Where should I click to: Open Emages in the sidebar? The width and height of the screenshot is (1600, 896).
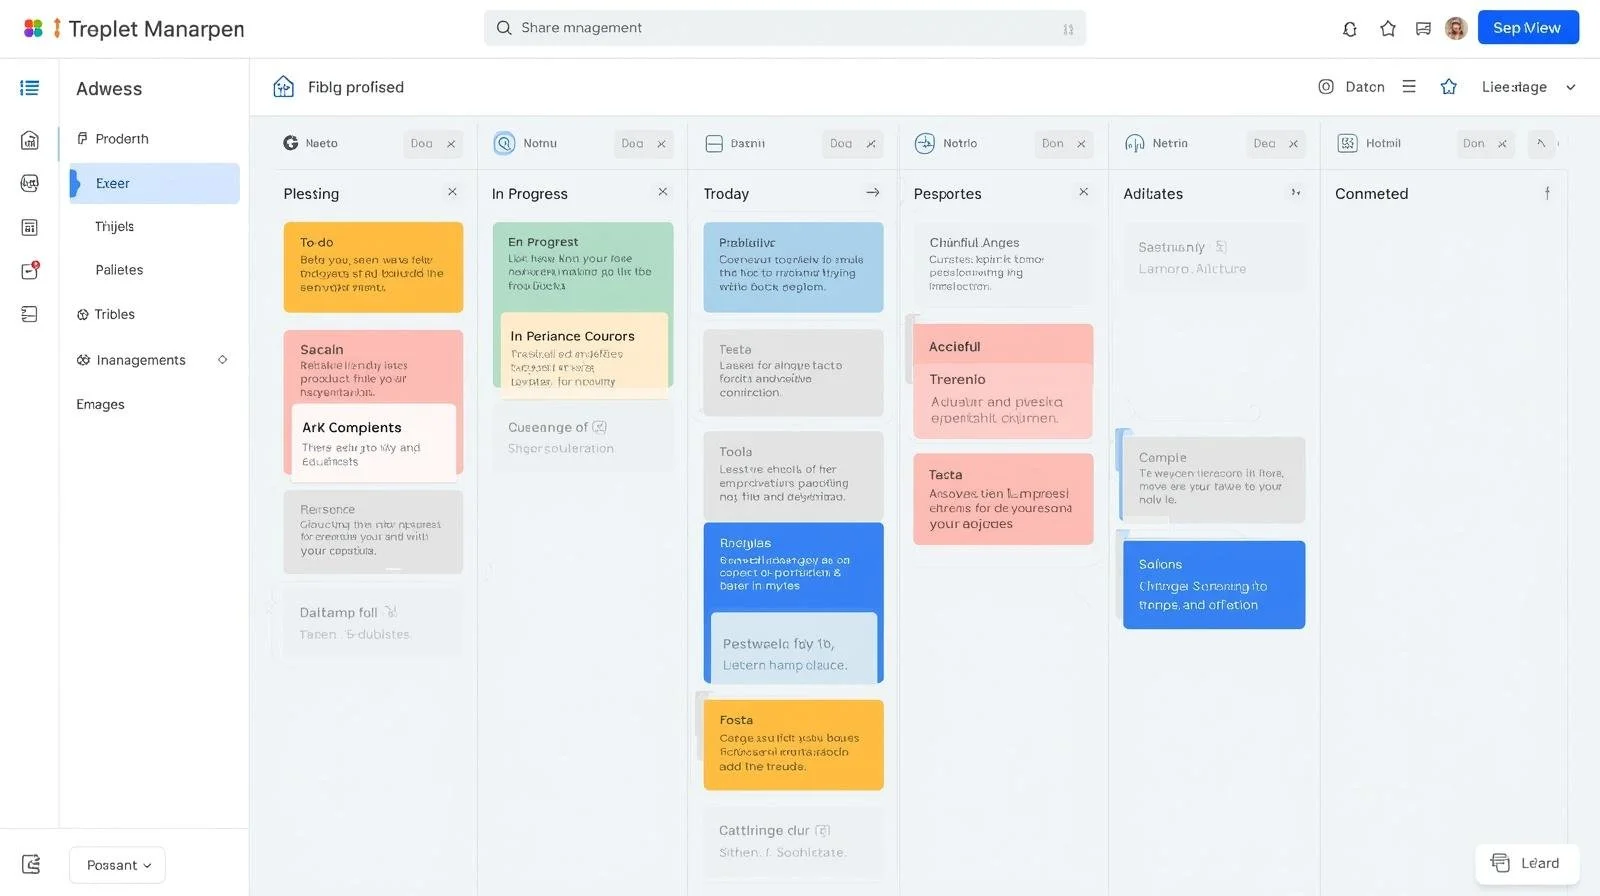[101, 404]
